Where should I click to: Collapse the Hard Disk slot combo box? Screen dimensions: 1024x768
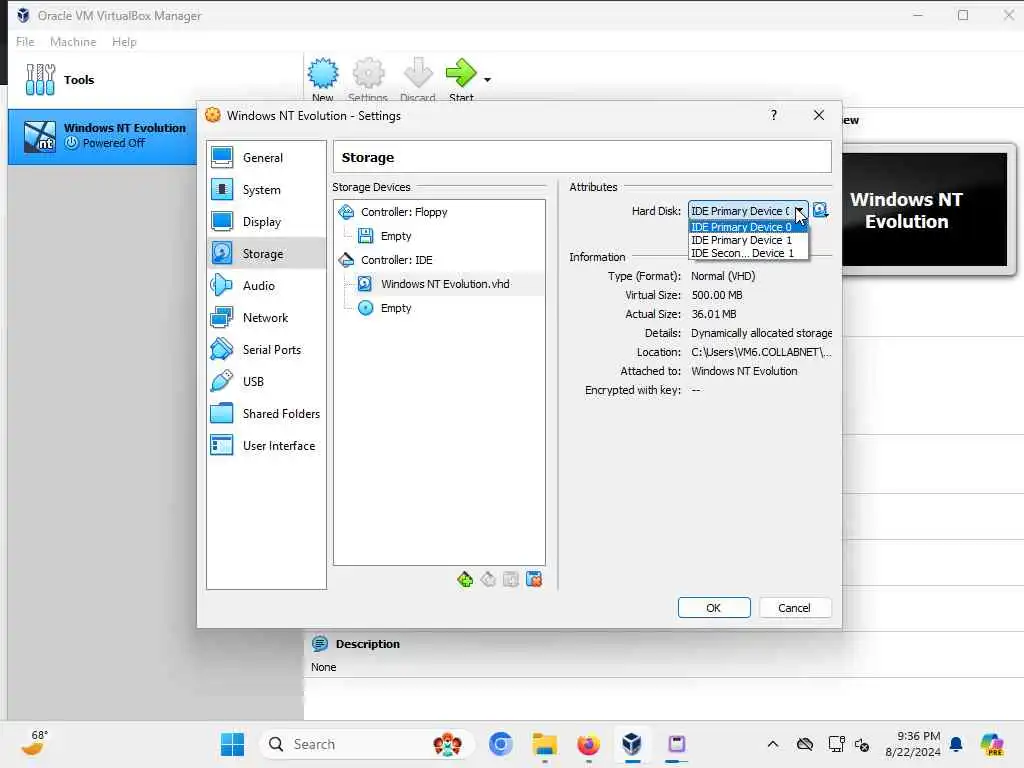coord(799,210)
